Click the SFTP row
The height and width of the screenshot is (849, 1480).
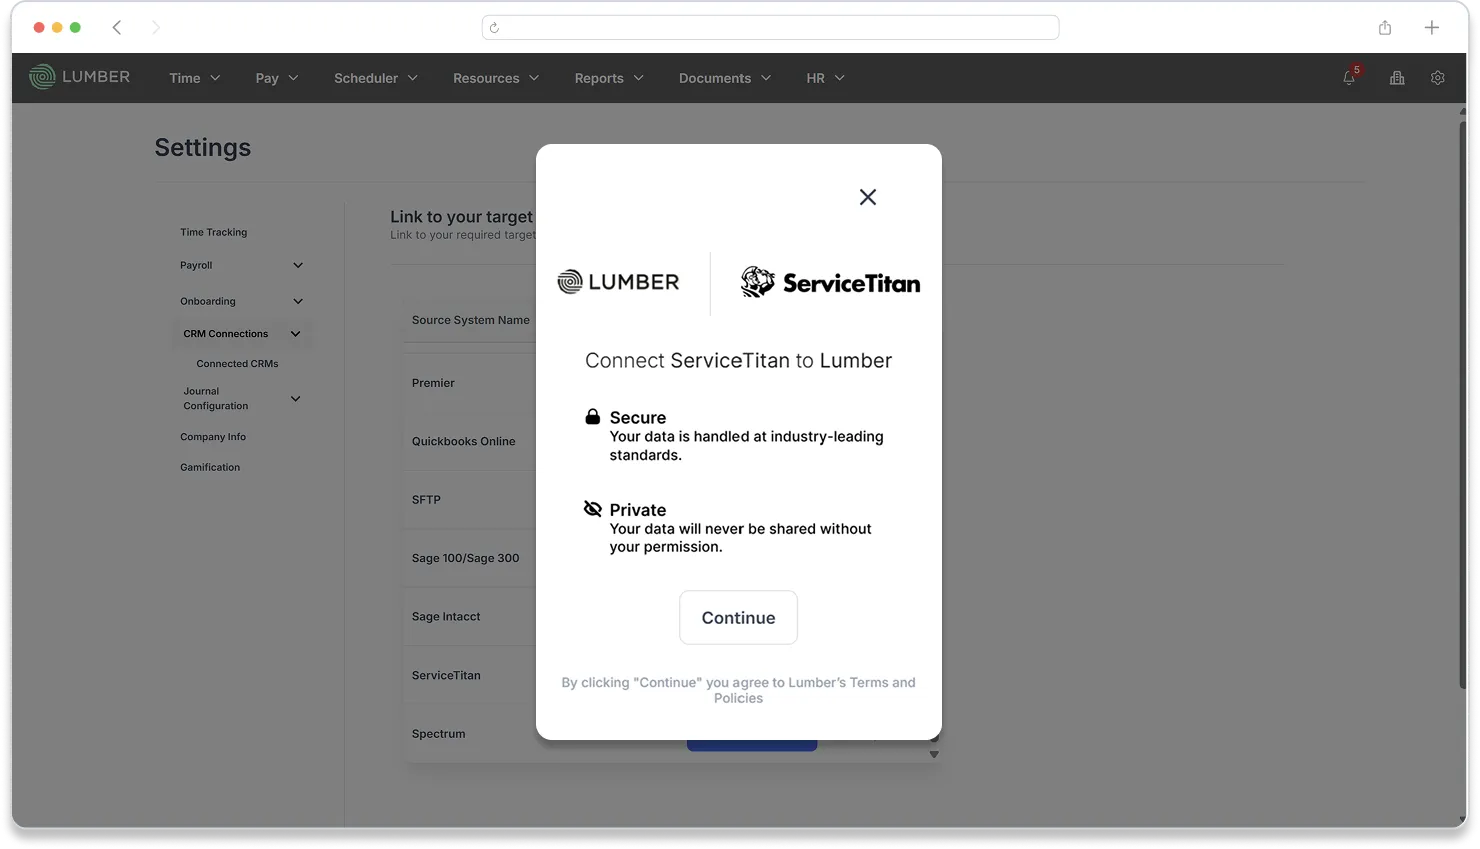click(x=470, y=500)
